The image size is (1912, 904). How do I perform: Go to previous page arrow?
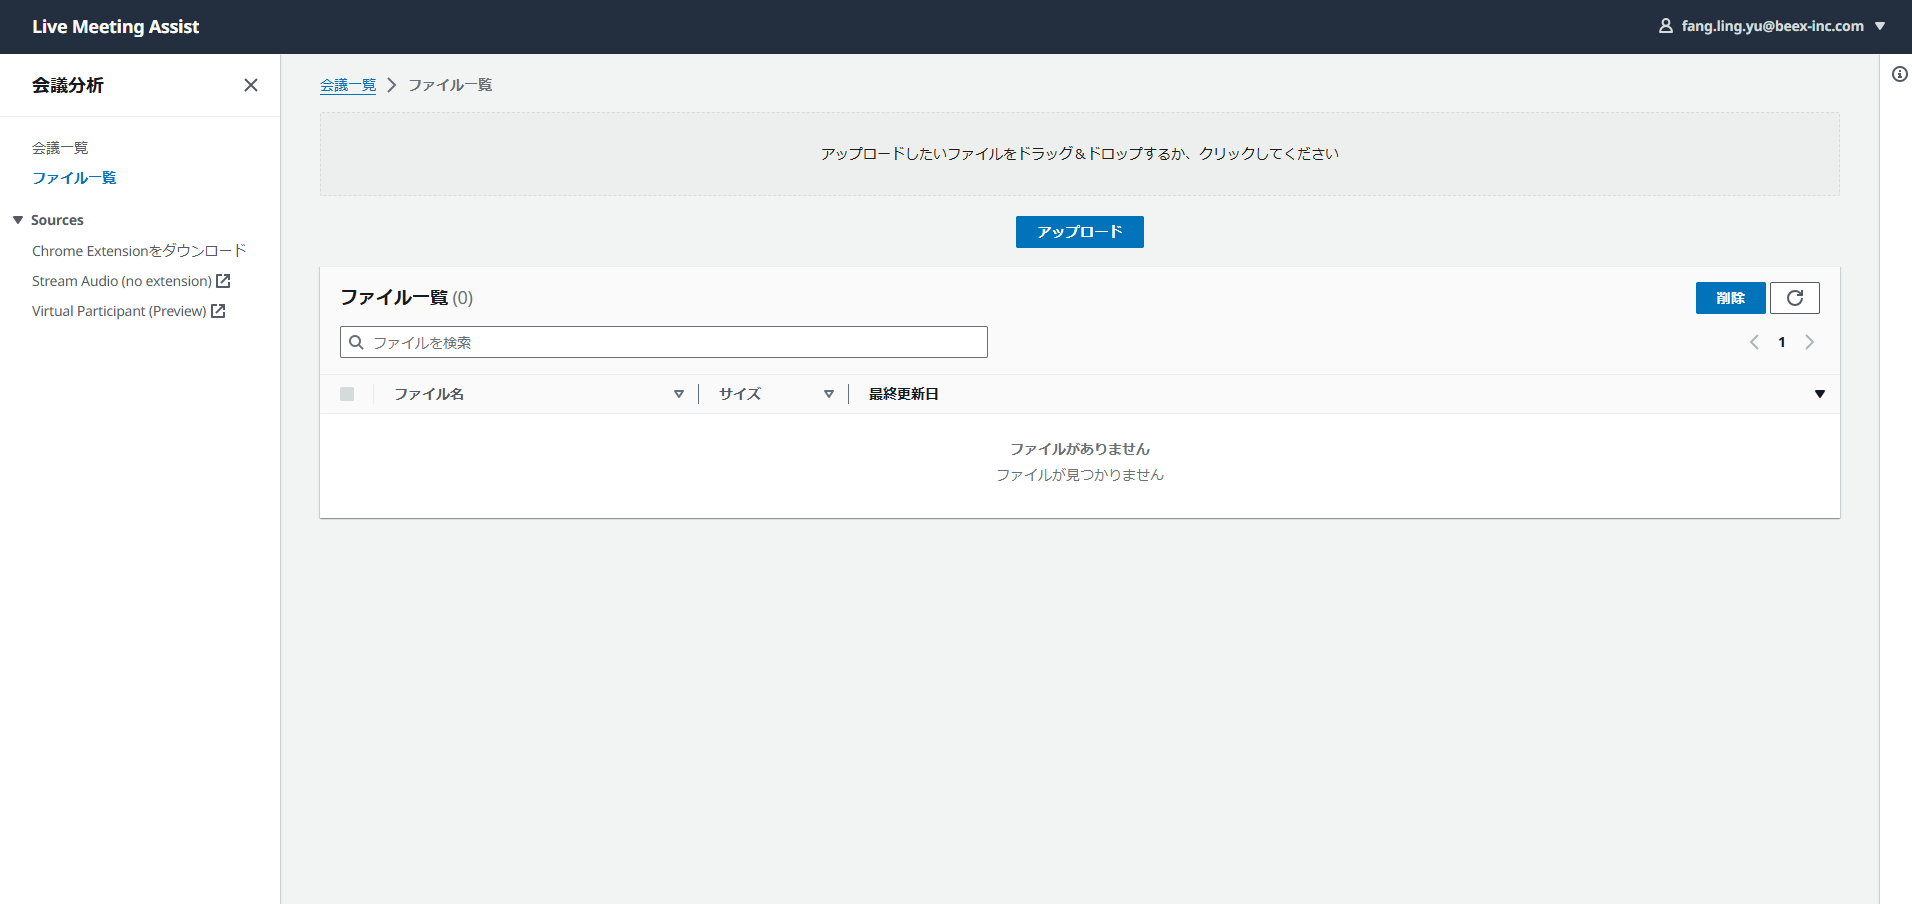pos(1754,342)
